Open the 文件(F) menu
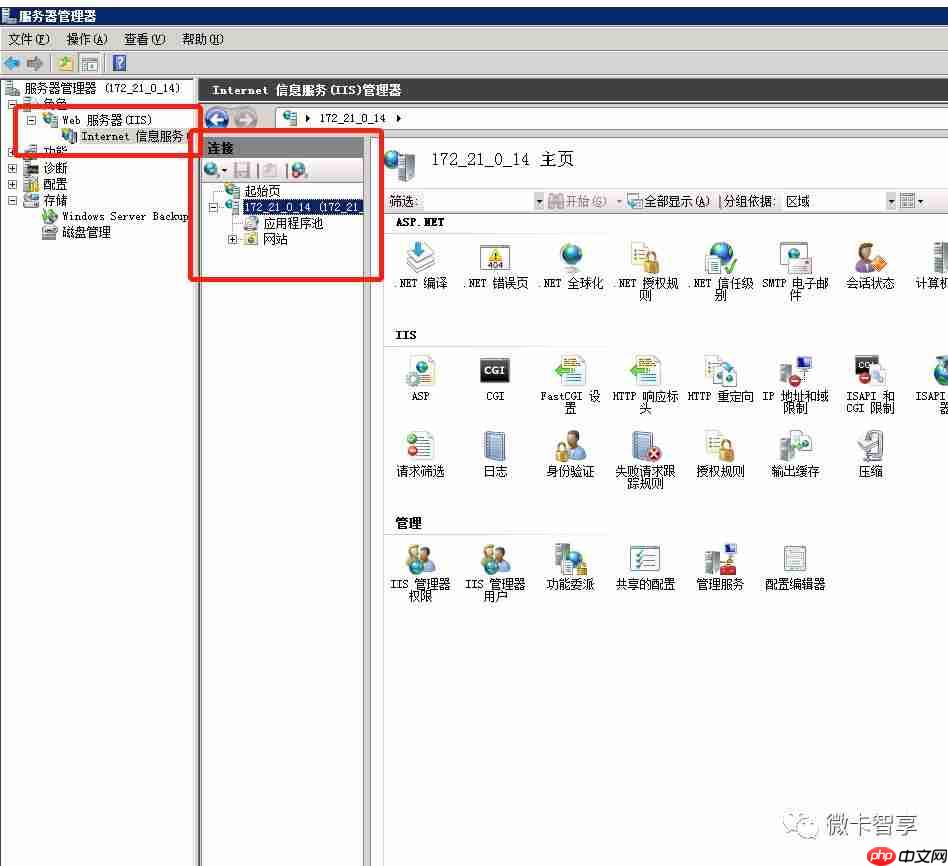This screenshot has height=866, width=948. tap(28, 39)
